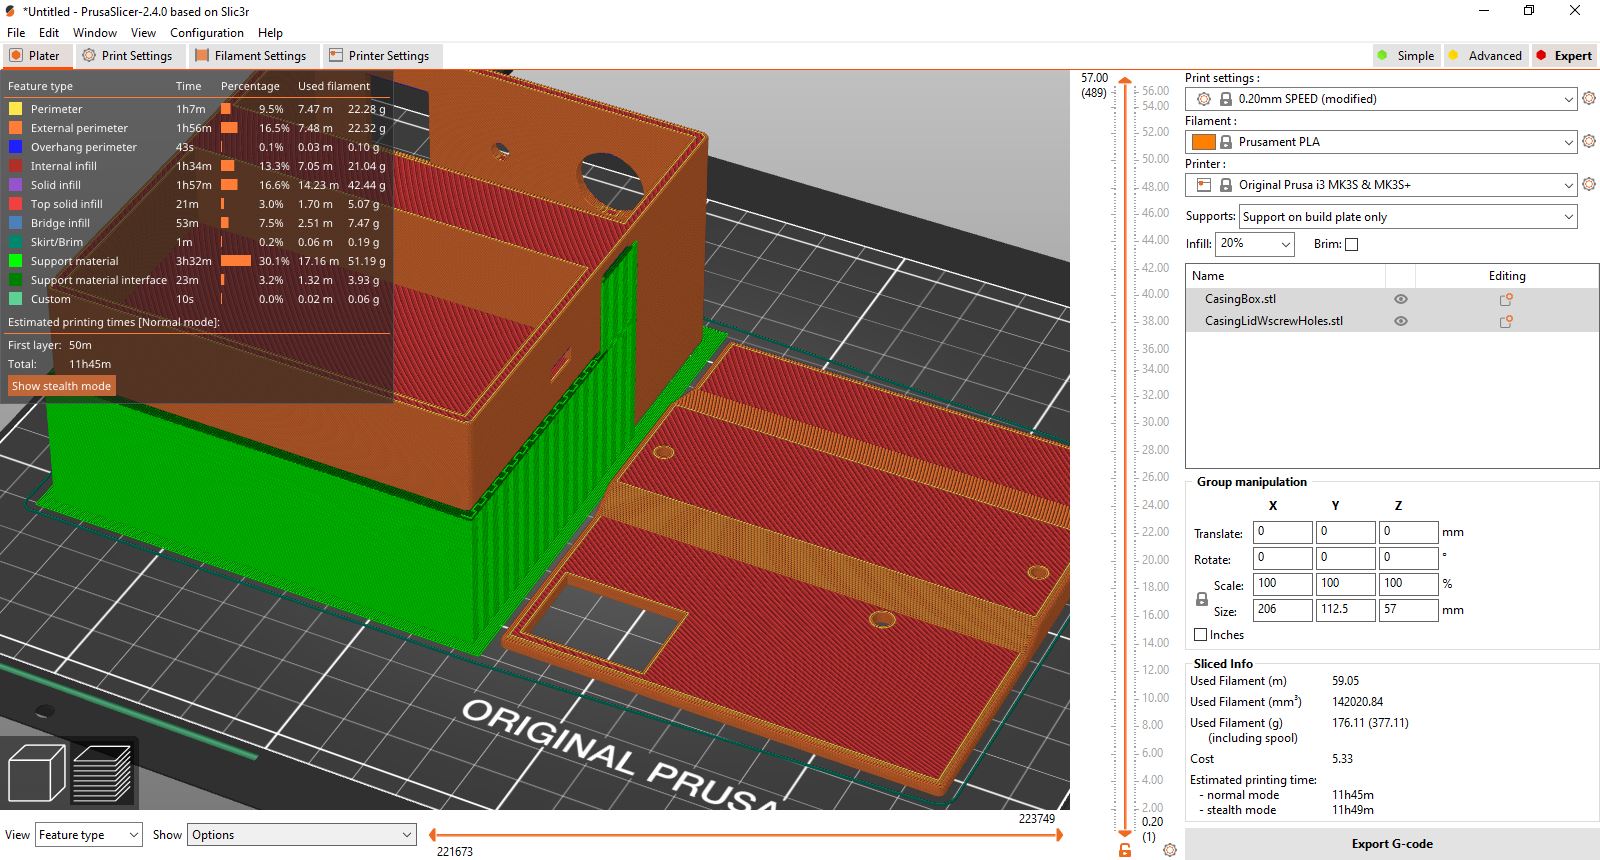The width and height of the screenshot is (1600, 860).
Task: Click Scale Y input field
Action: click(1345, 584)
